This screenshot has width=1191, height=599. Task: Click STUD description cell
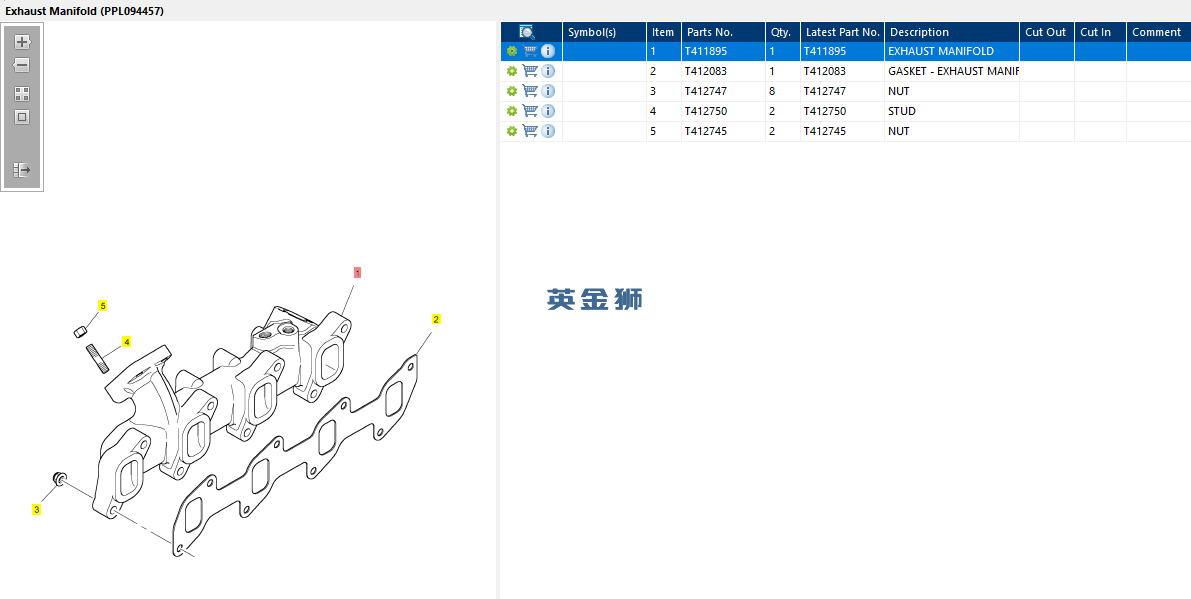952,111
